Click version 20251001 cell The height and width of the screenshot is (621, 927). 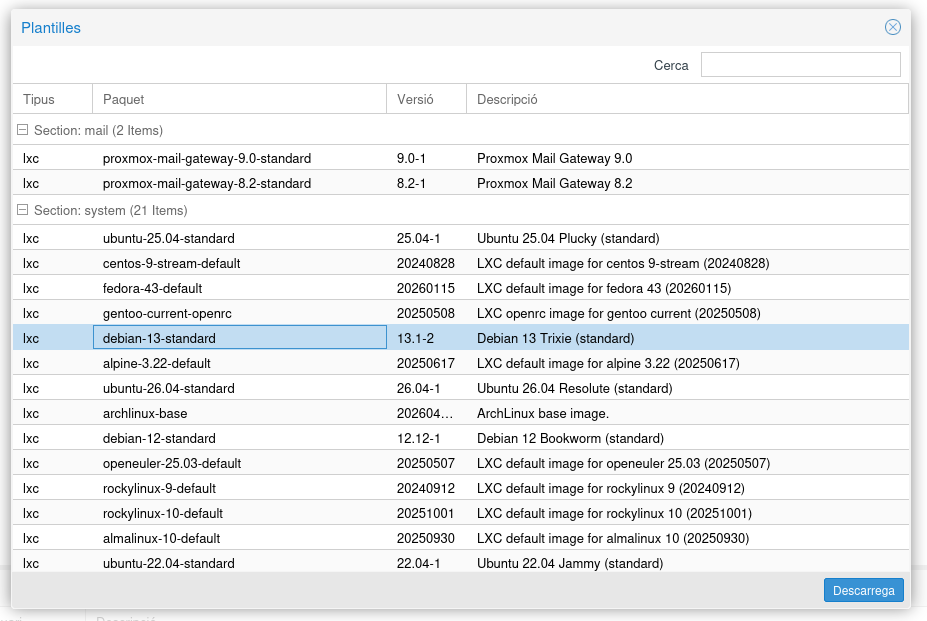pos(426,513)
